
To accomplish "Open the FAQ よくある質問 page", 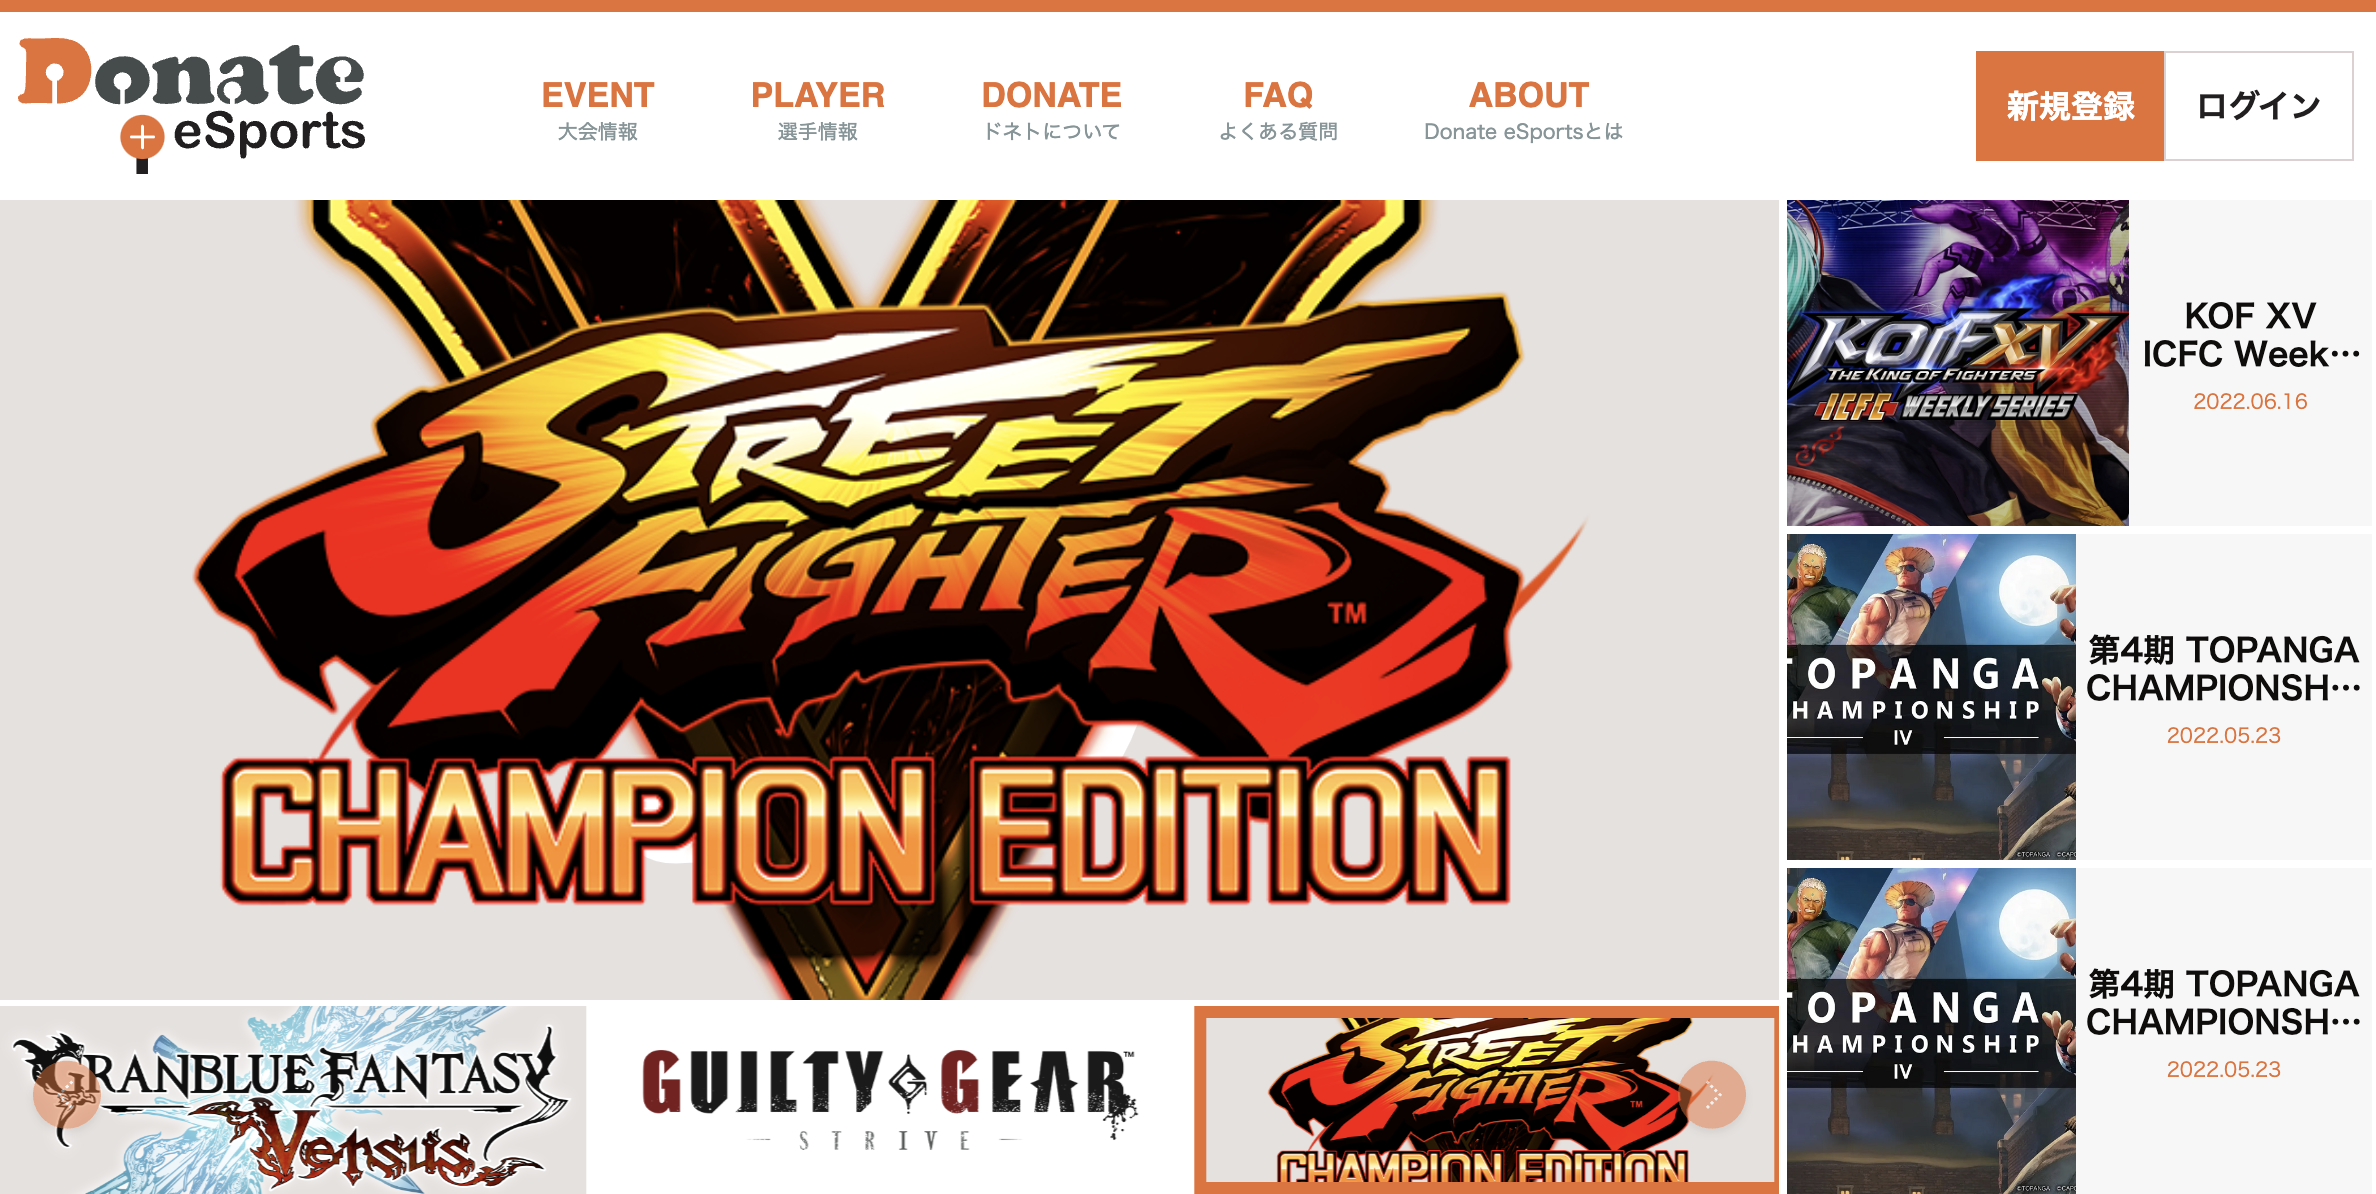I will (x=1278, y=110).
